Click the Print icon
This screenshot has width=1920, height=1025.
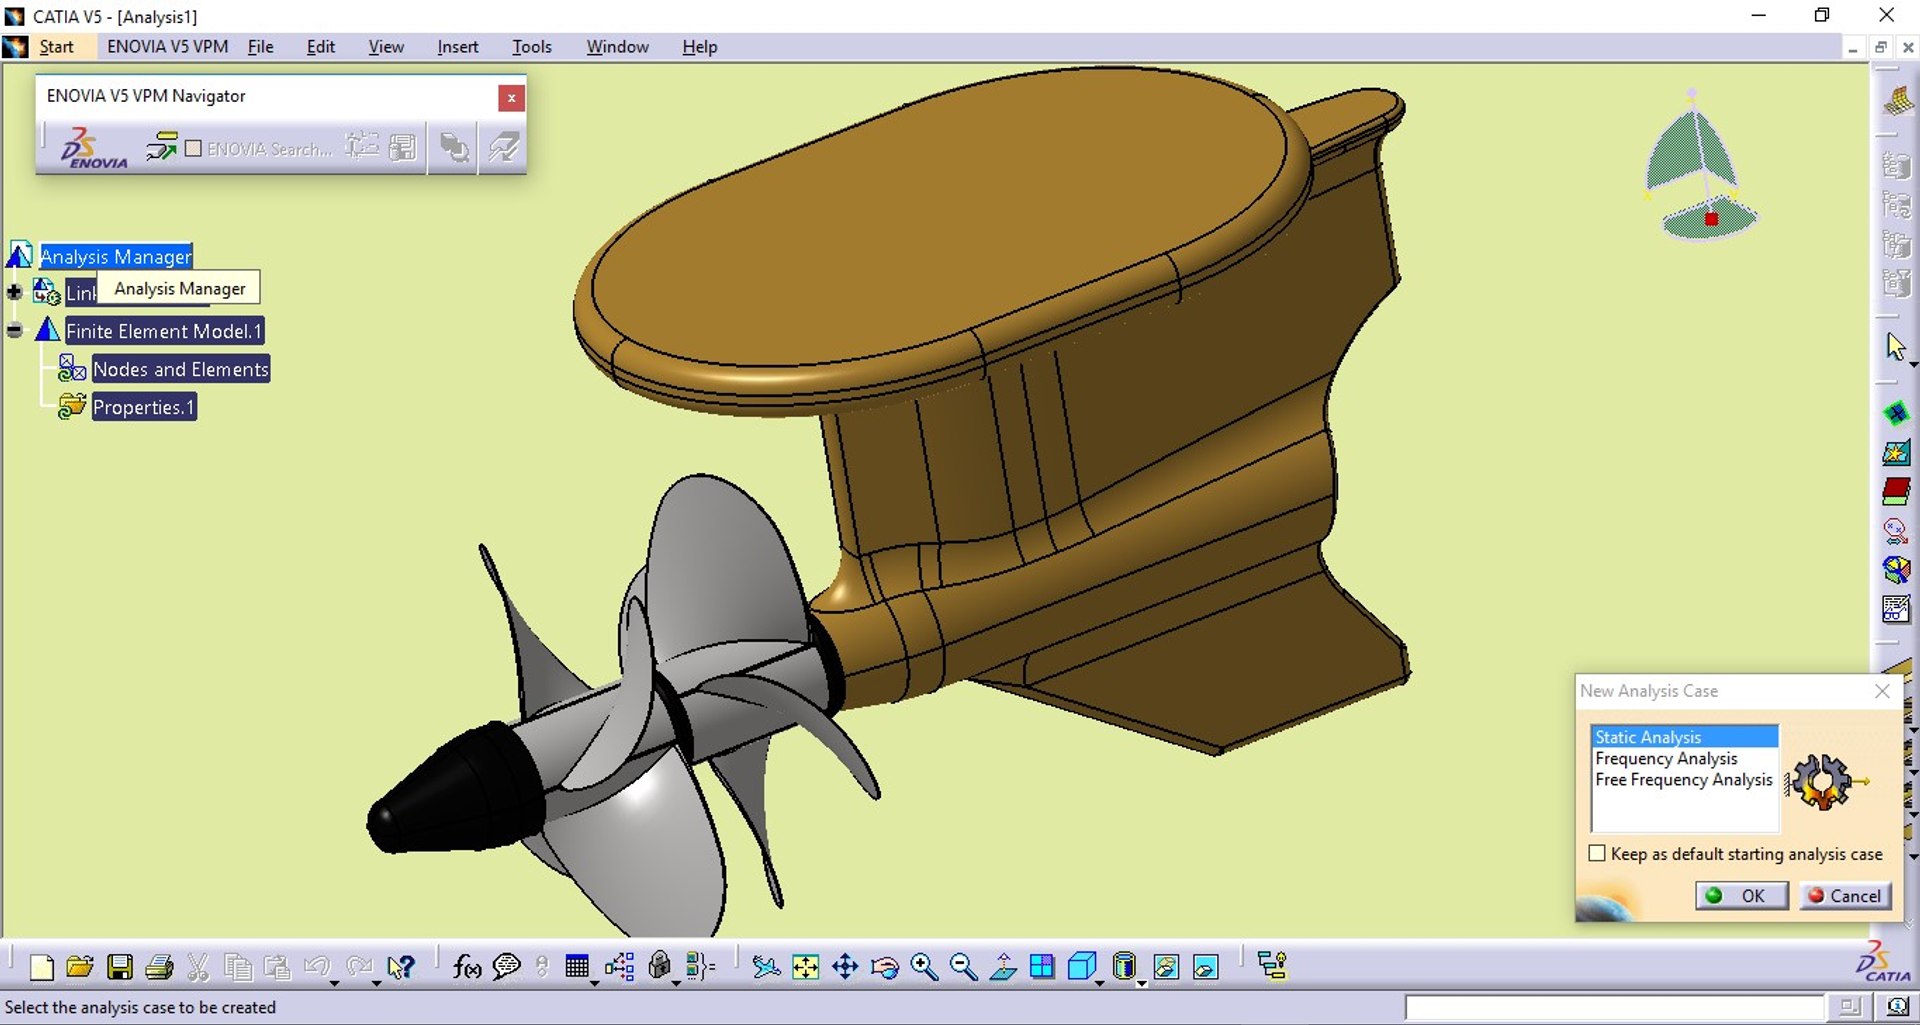159,967
